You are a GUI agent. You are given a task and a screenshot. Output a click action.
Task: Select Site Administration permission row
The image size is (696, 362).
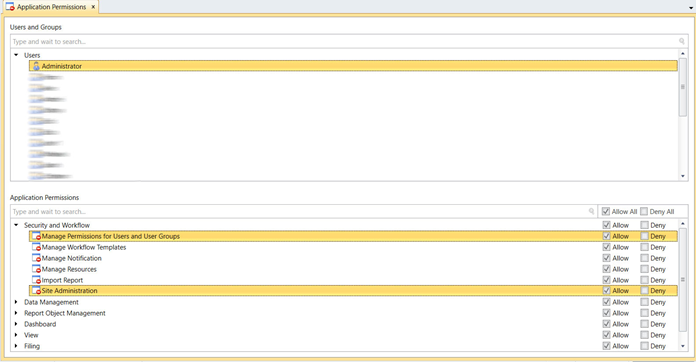point(353,291)
